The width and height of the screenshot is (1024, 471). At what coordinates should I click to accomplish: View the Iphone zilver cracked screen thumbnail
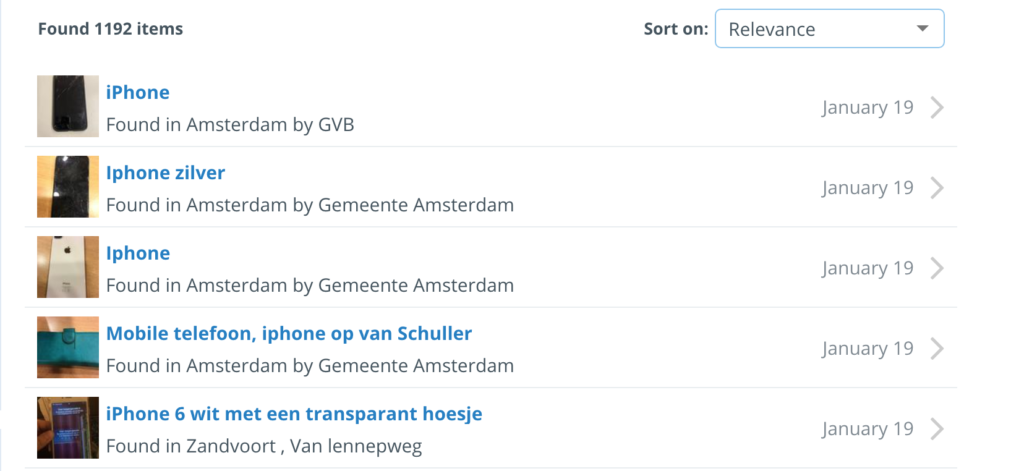[x=68, y=186]
